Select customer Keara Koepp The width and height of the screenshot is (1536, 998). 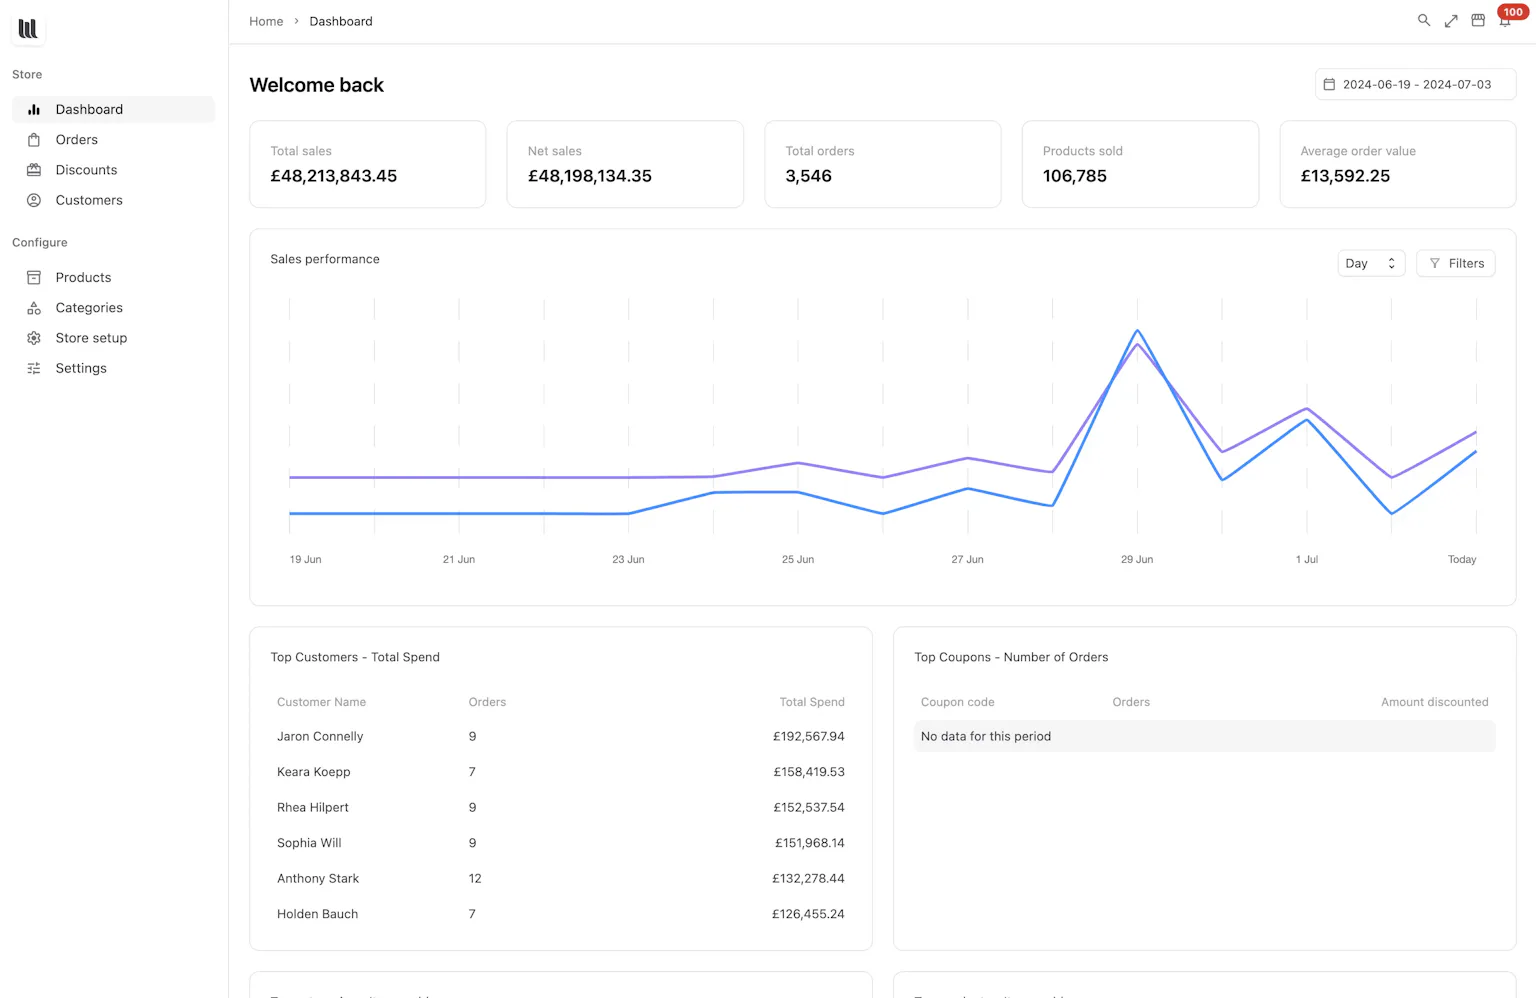coord(314,772)
